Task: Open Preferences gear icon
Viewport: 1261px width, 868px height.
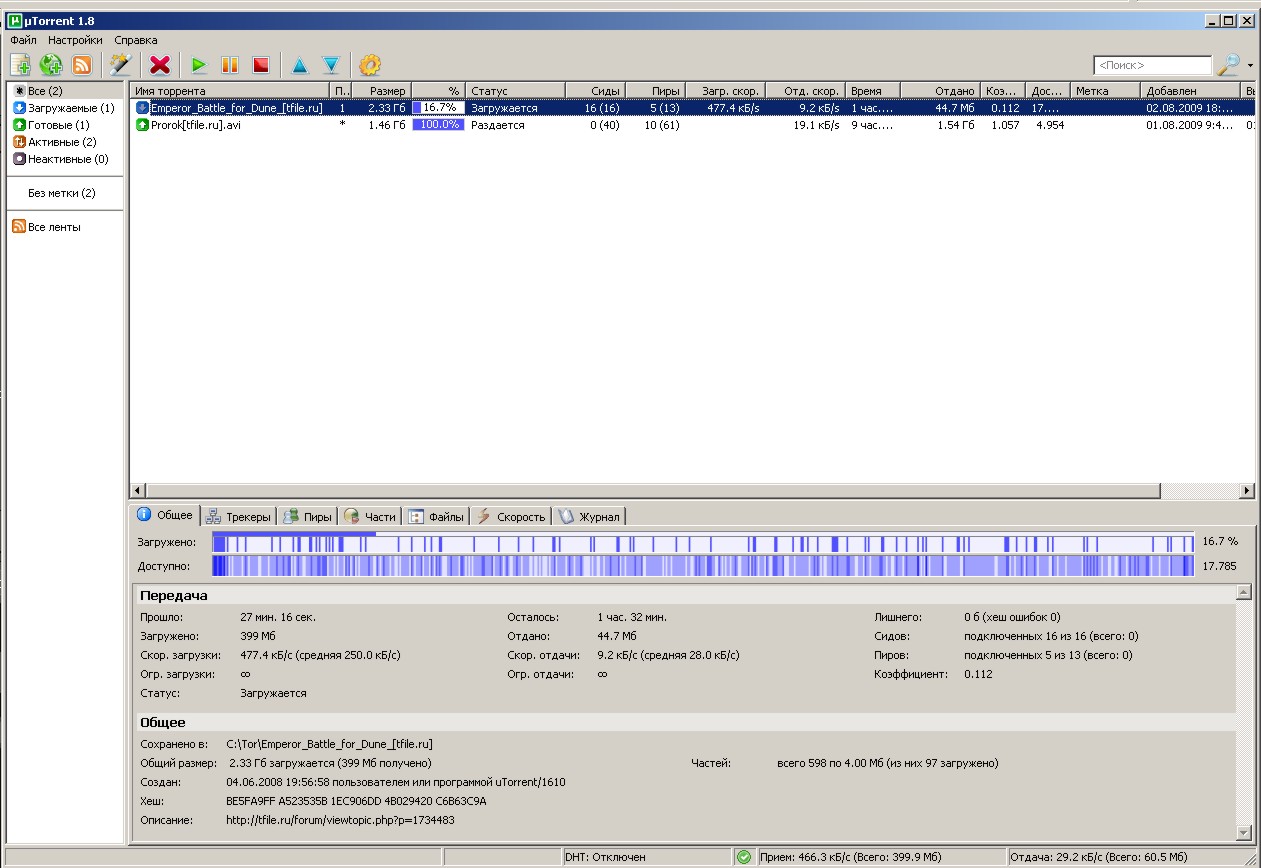Action: click(370, 65)
